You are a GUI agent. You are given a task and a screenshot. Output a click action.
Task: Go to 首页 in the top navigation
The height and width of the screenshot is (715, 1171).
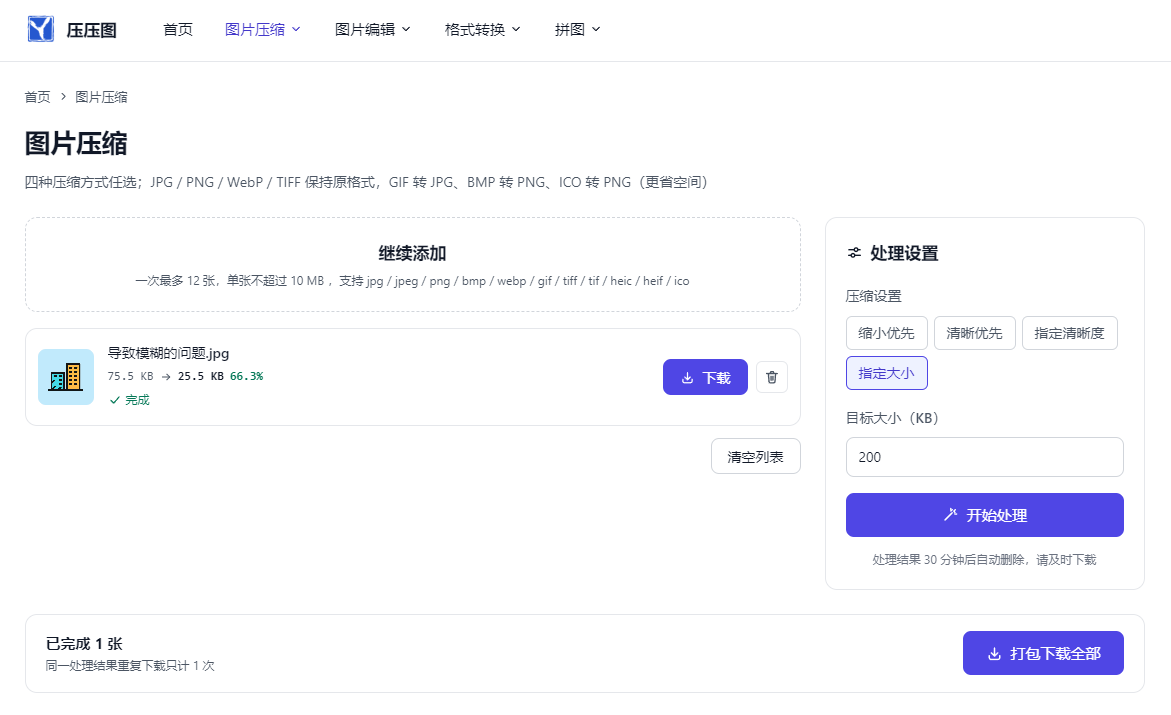178,30
